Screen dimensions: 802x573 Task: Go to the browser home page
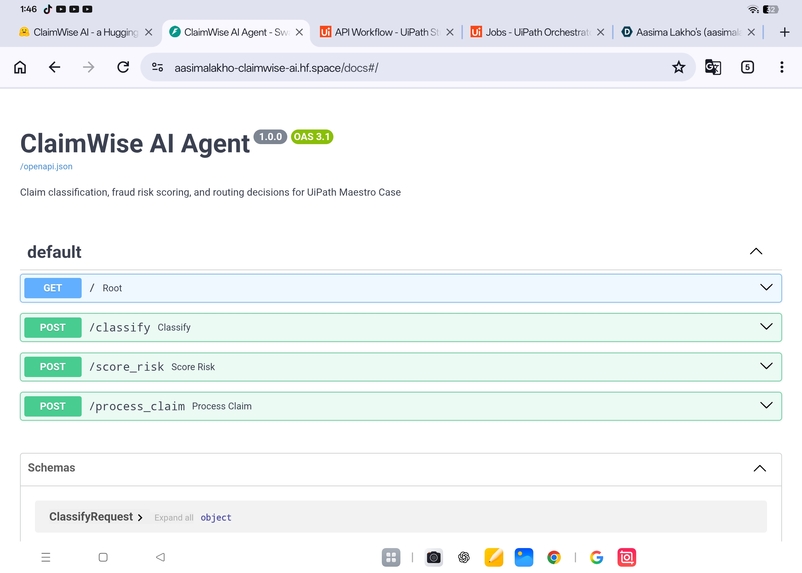[x=20, y=67]
